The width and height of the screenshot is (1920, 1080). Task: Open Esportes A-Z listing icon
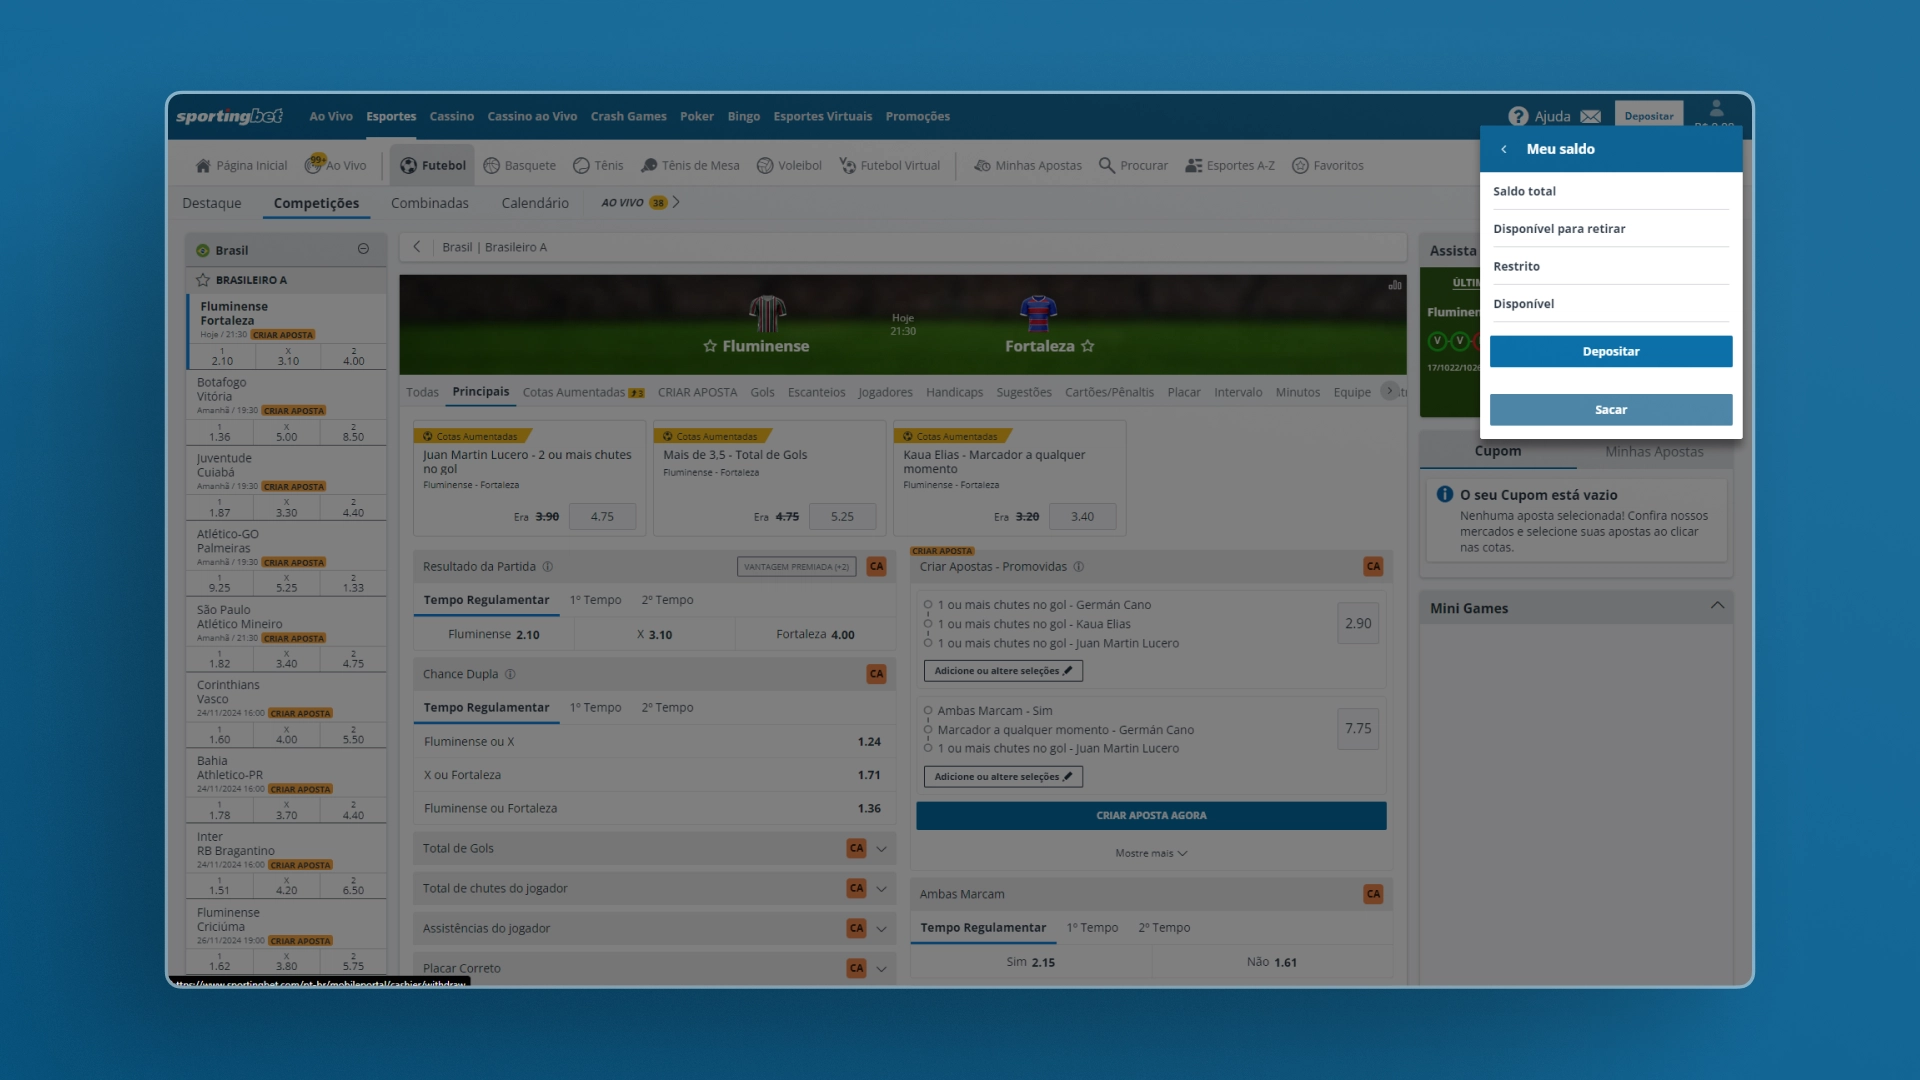coord(1193,166)
